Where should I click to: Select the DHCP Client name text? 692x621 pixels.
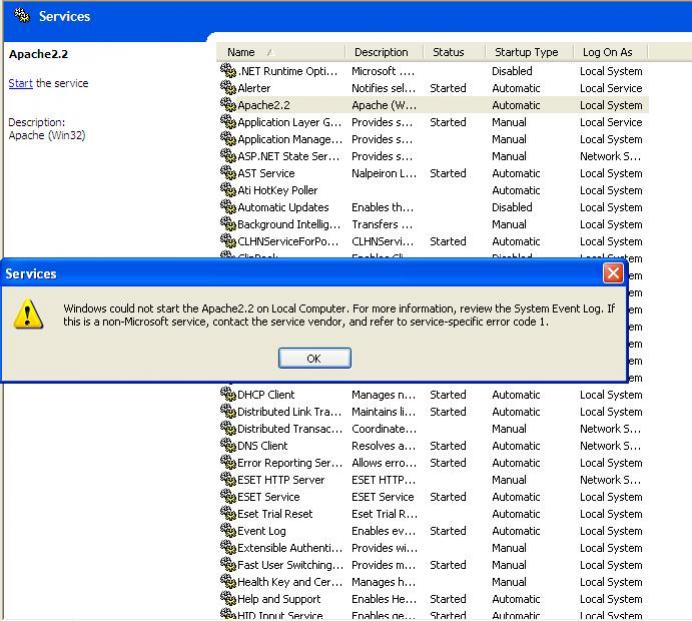click(x=266, y=395)
